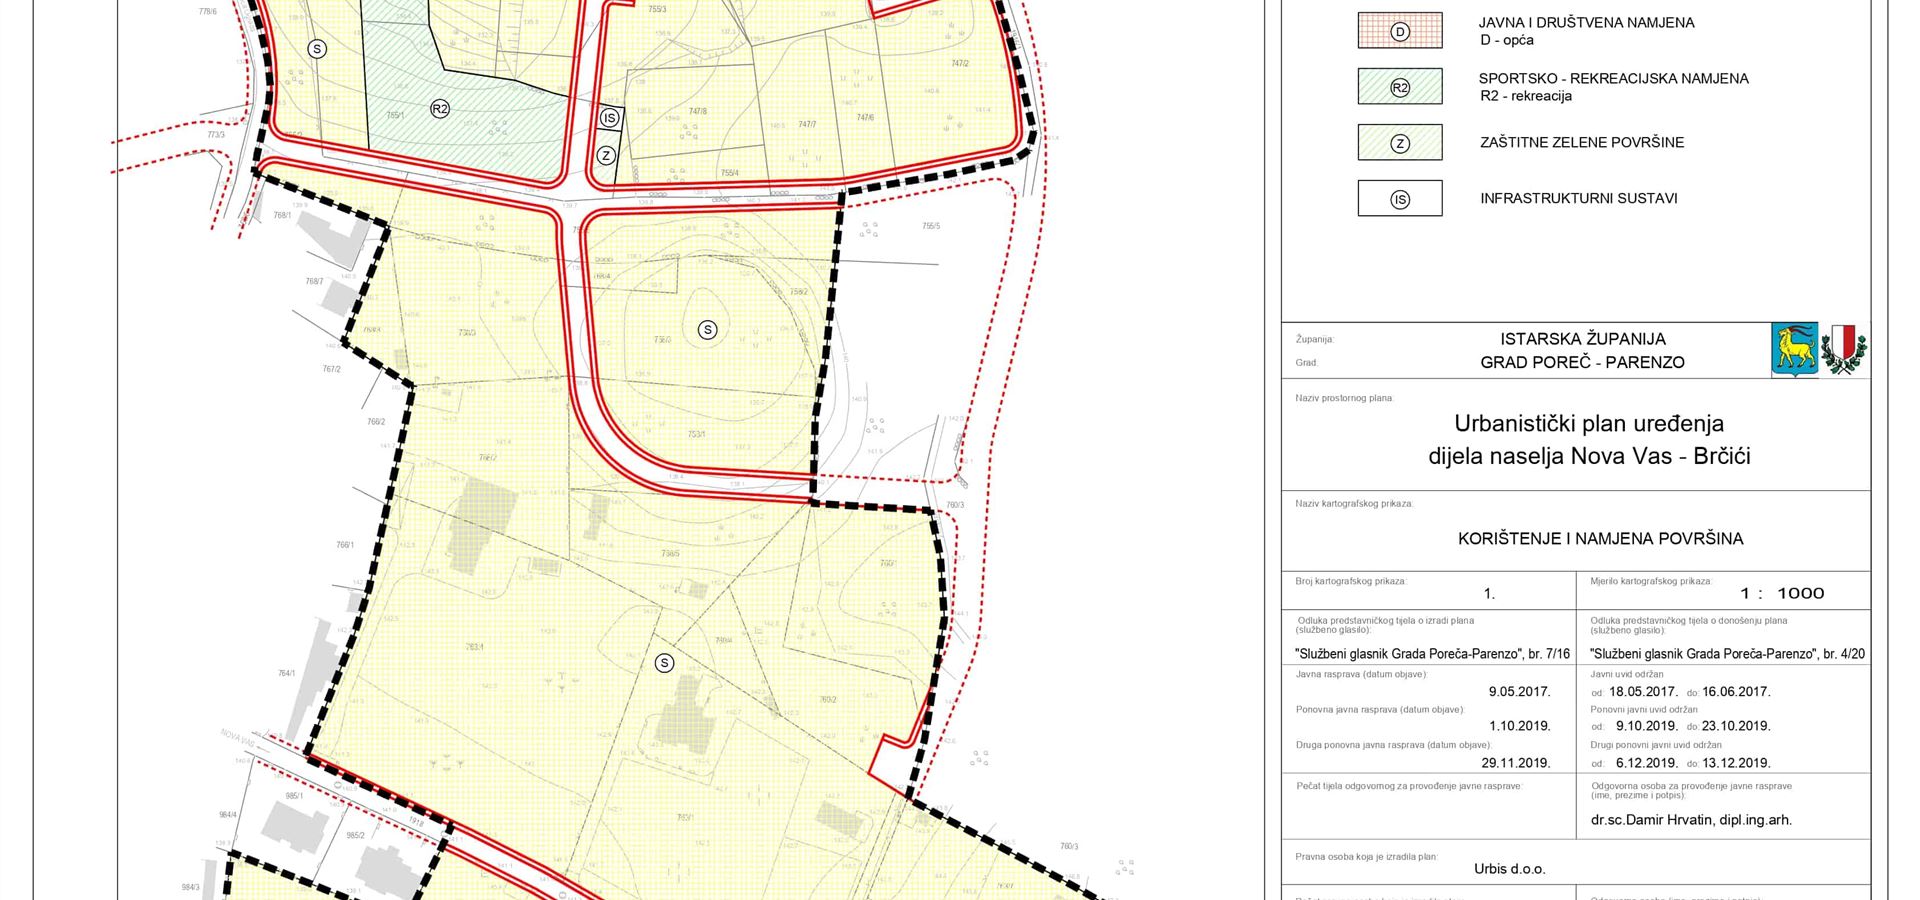1920x900 pixels.
Task: Pick the red hatched D legend swatch
Action: click(1399, 31)
